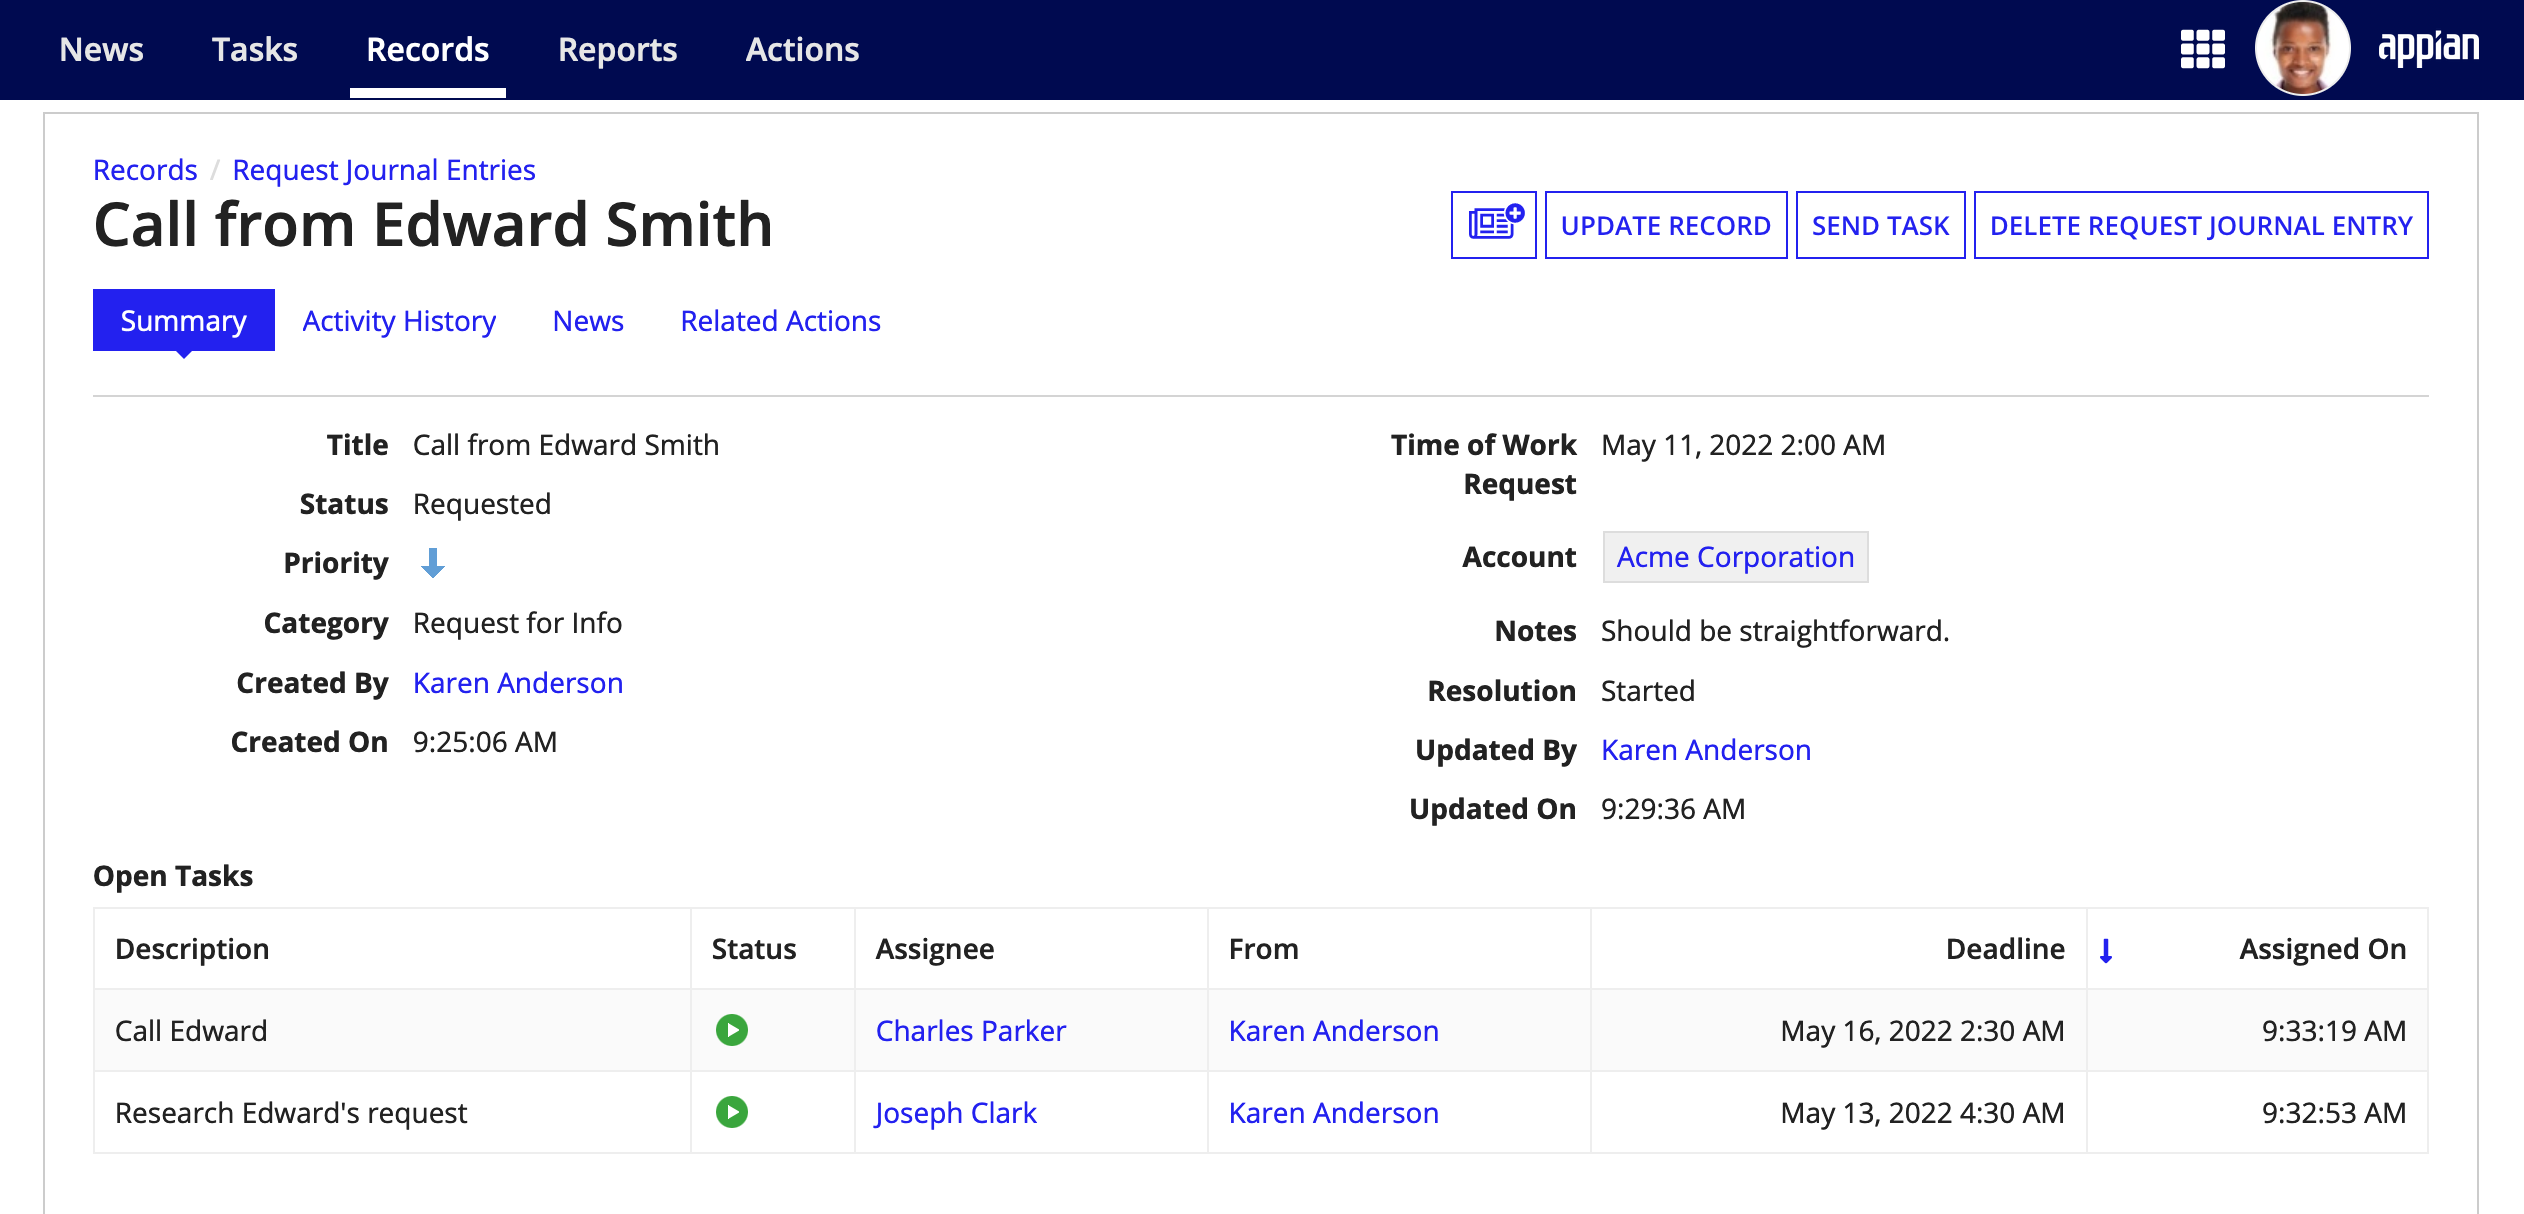Open Karen Anderson link in Call Edward row
The width and height of the screenshot is (2524, 1214).
[x=1333, y=1031]
